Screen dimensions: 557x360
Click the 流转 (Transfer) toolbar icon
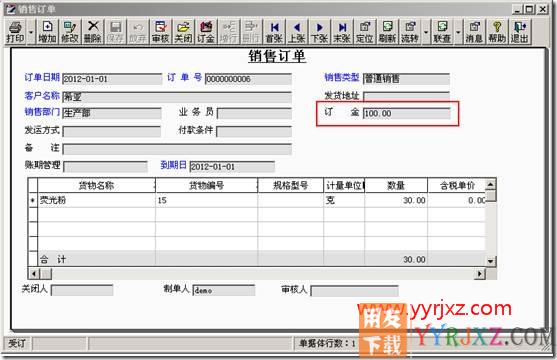(410, 32)
